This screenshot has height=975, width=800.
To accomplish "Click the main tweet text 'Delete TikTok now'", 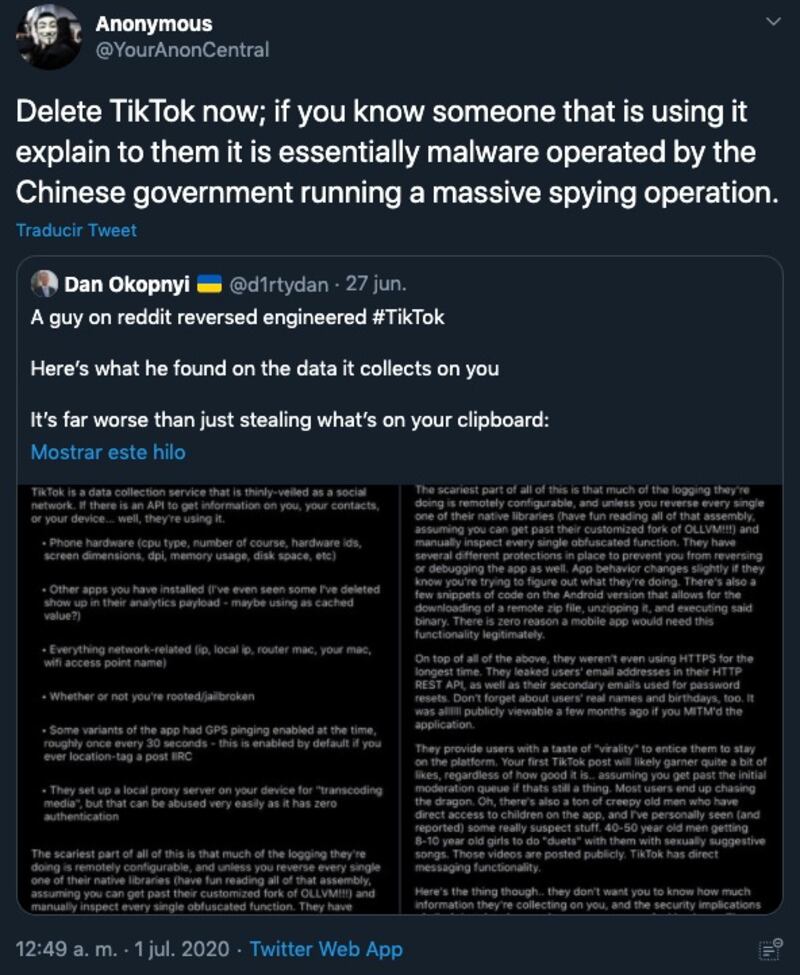I will [x=395, y=152].
